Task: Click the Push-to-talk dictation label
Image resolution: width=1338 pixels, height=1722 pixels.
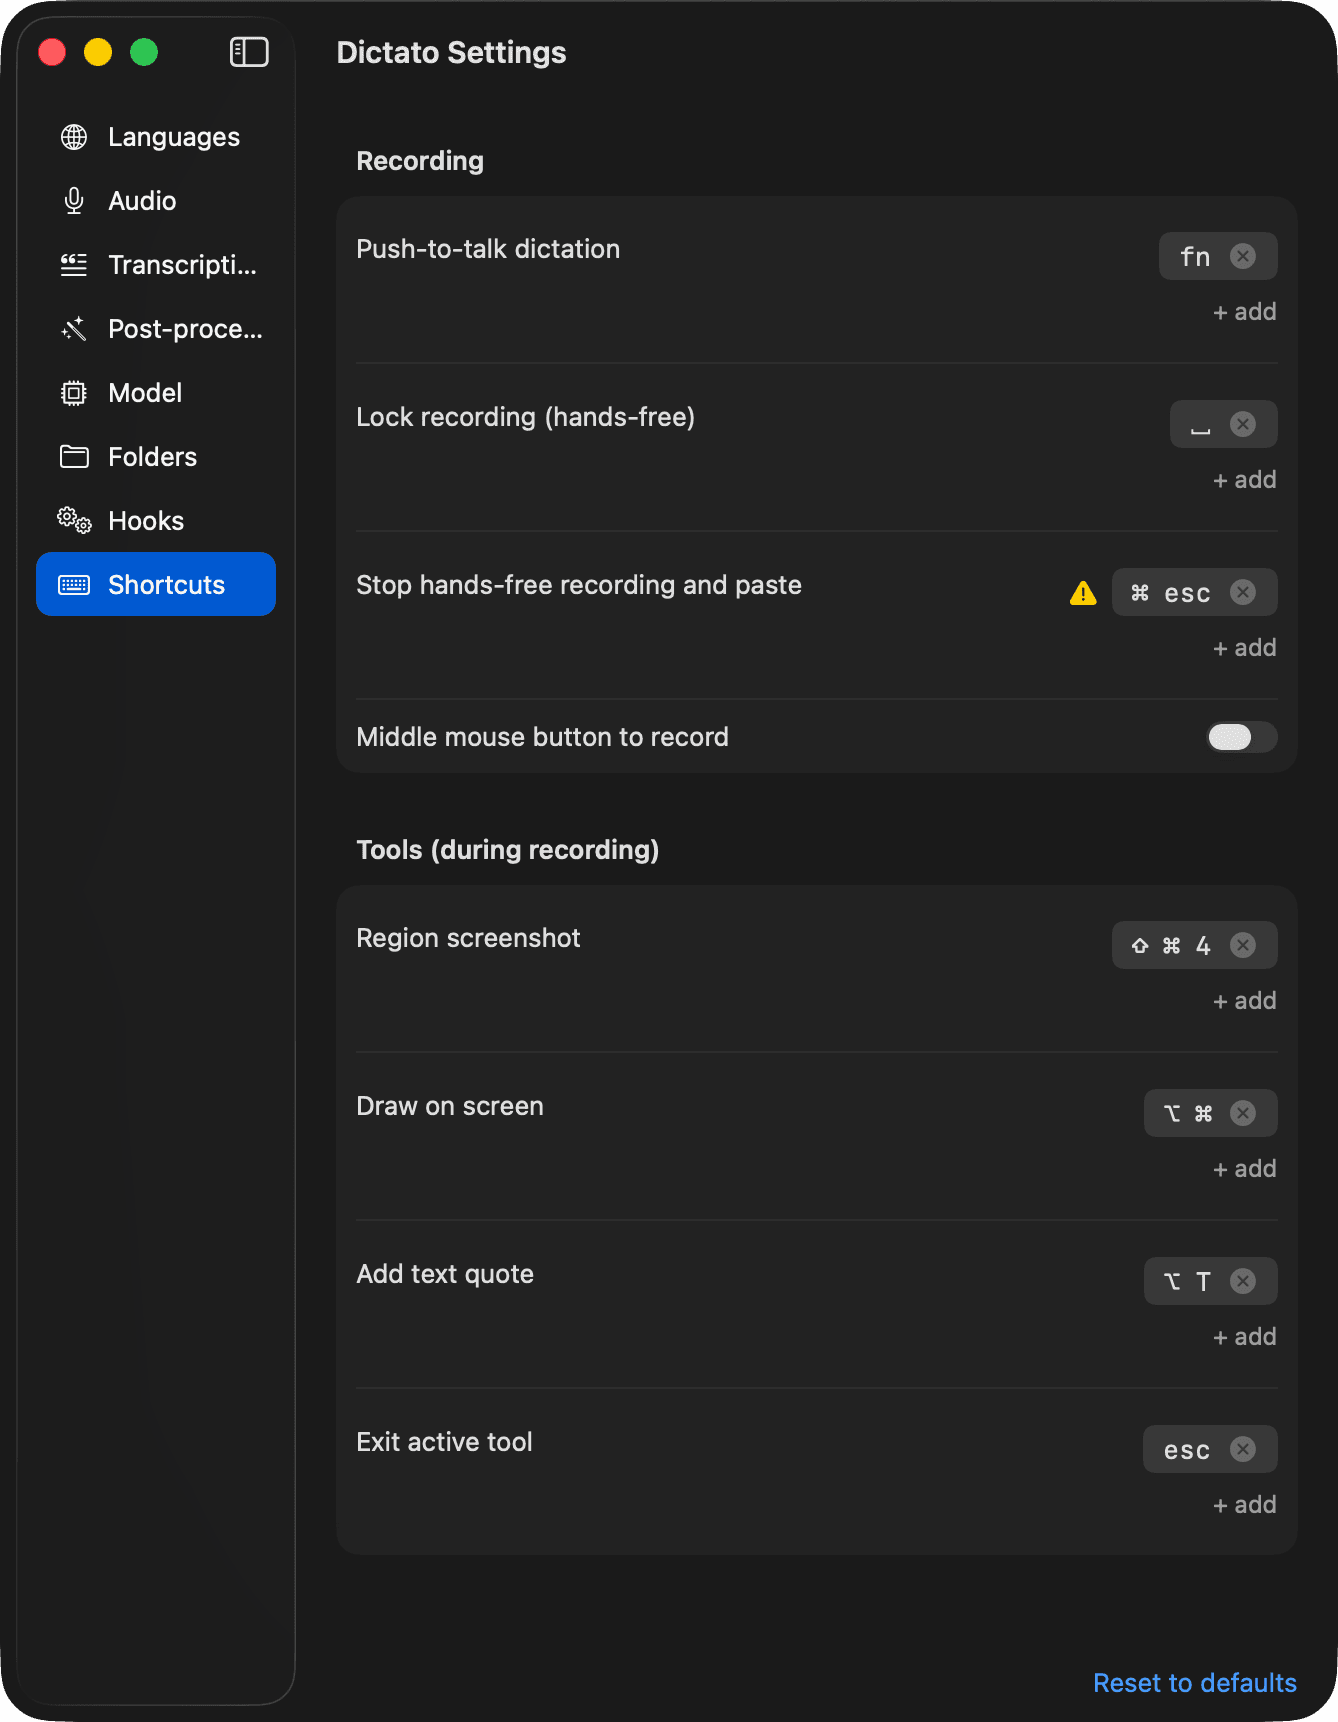Action: point(488,249)
